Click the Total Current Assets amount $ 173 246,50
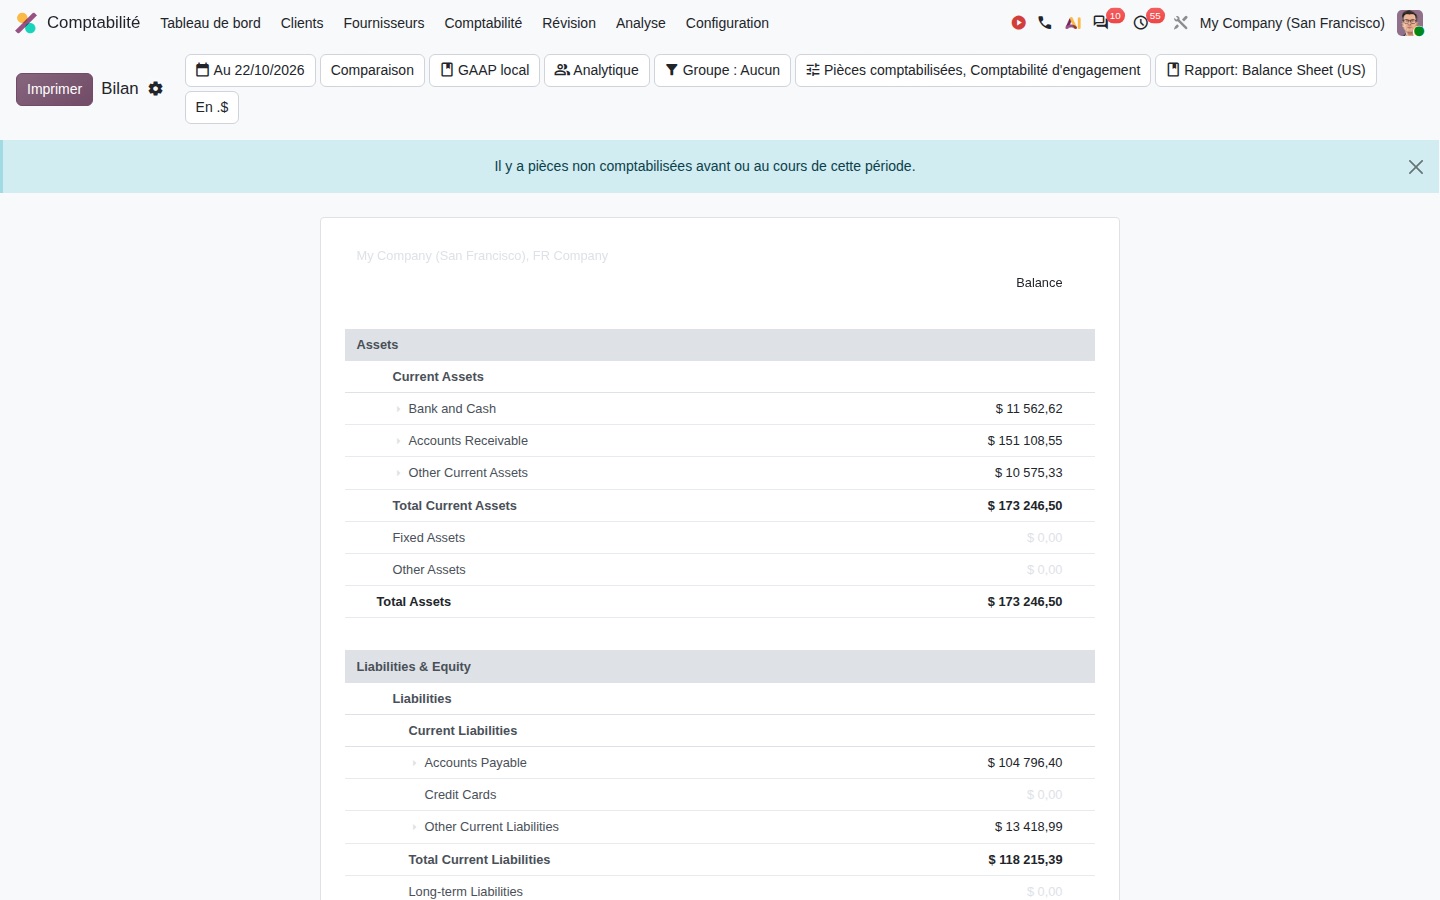Image resolution: width=1440 pixels, height=900 pixels. [1025, 506]
